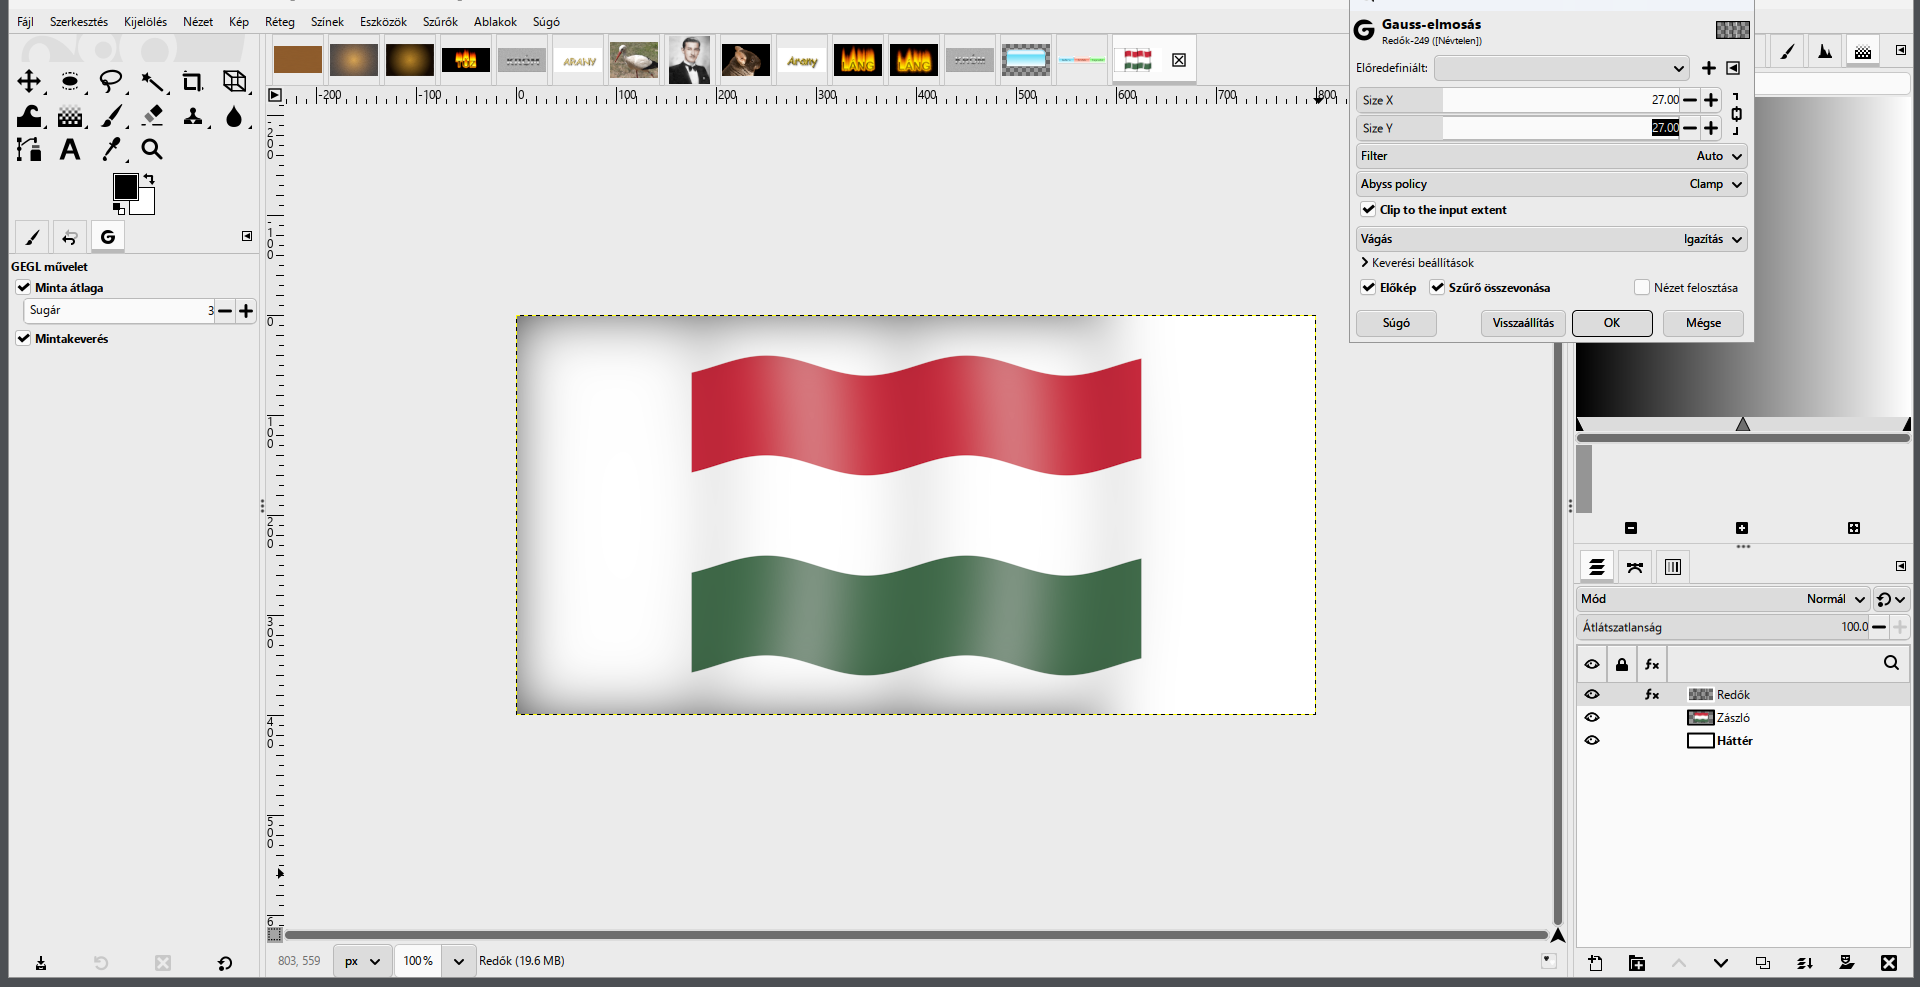
Task: Open the Szűrők menu
Action: pyautogui.click(x=440, y=22)
